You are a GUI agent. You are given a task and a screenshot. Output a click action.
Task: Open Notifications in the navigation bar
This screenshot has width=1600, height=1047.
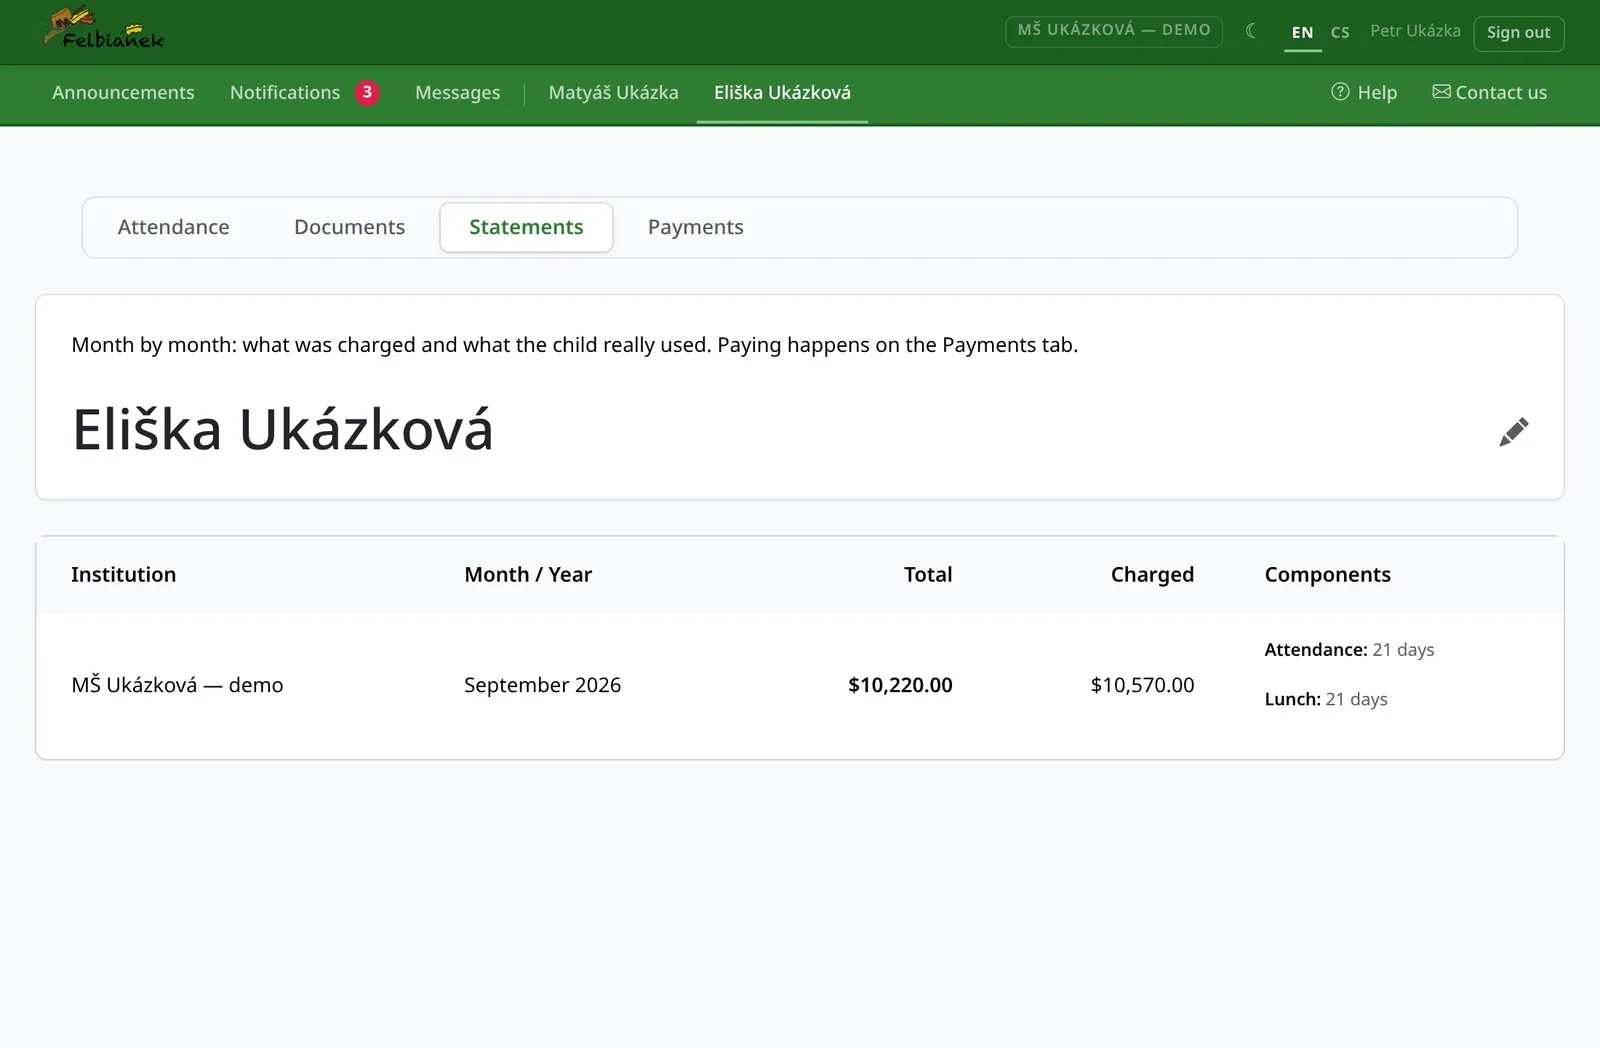click(285, 92)
